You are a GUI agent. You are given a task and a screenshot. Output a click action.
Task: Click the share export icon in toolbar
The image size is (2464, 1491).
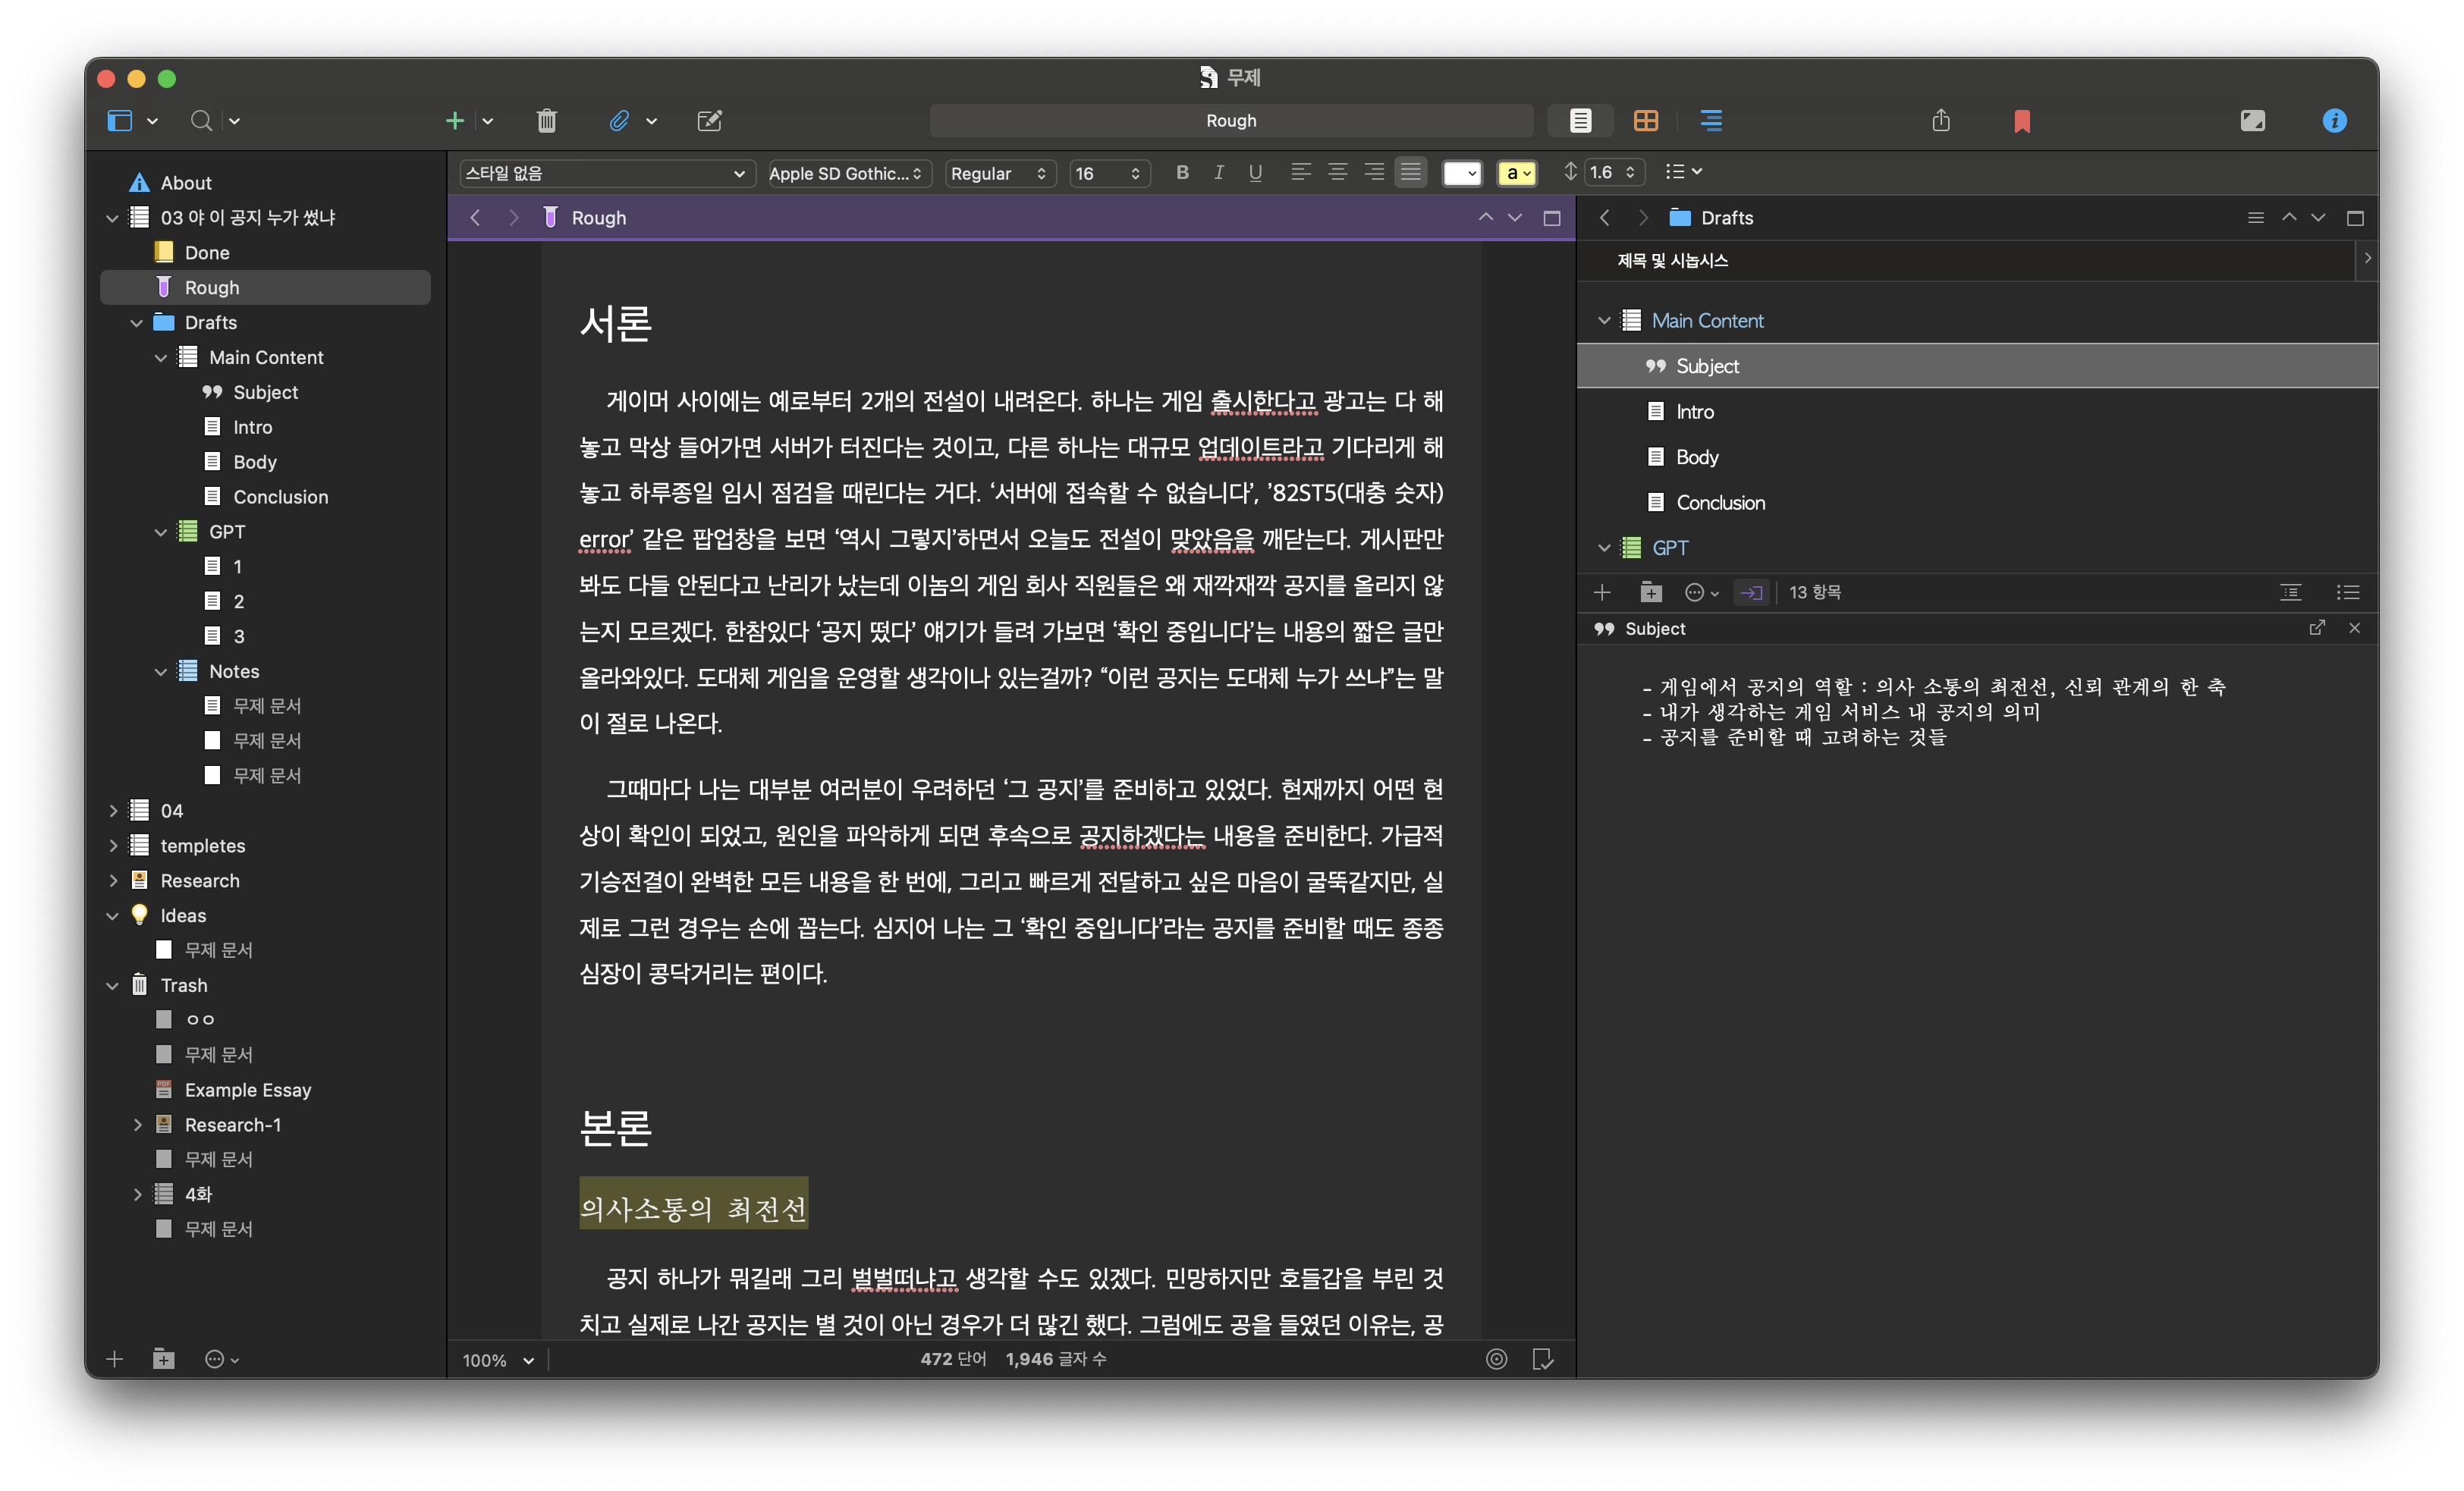pyautogui.click(x=1941, y=121)
